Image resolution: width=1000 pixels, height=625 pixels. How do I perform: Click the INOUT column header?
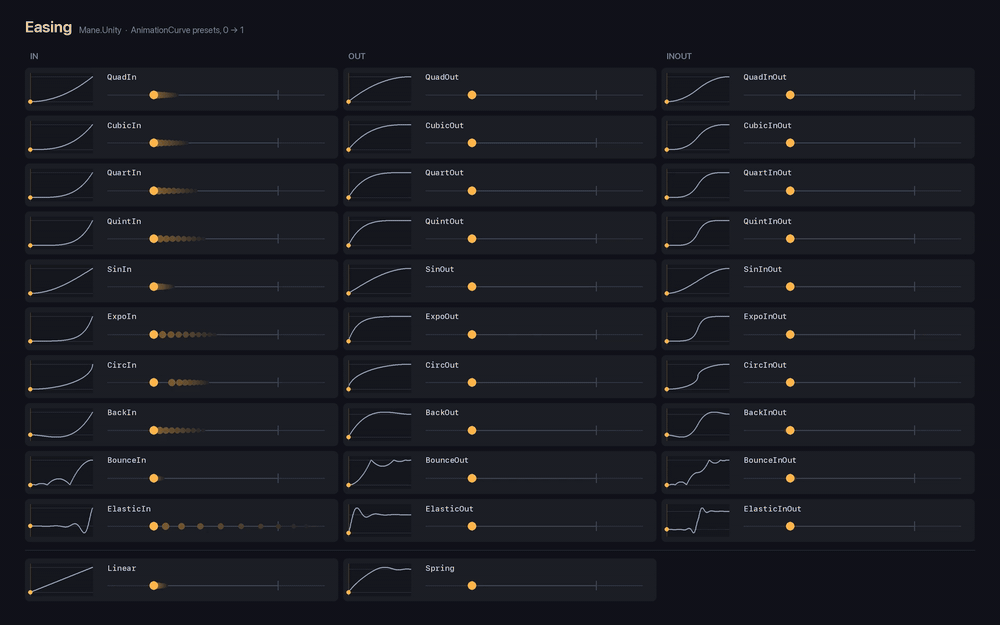click(679, 56)
